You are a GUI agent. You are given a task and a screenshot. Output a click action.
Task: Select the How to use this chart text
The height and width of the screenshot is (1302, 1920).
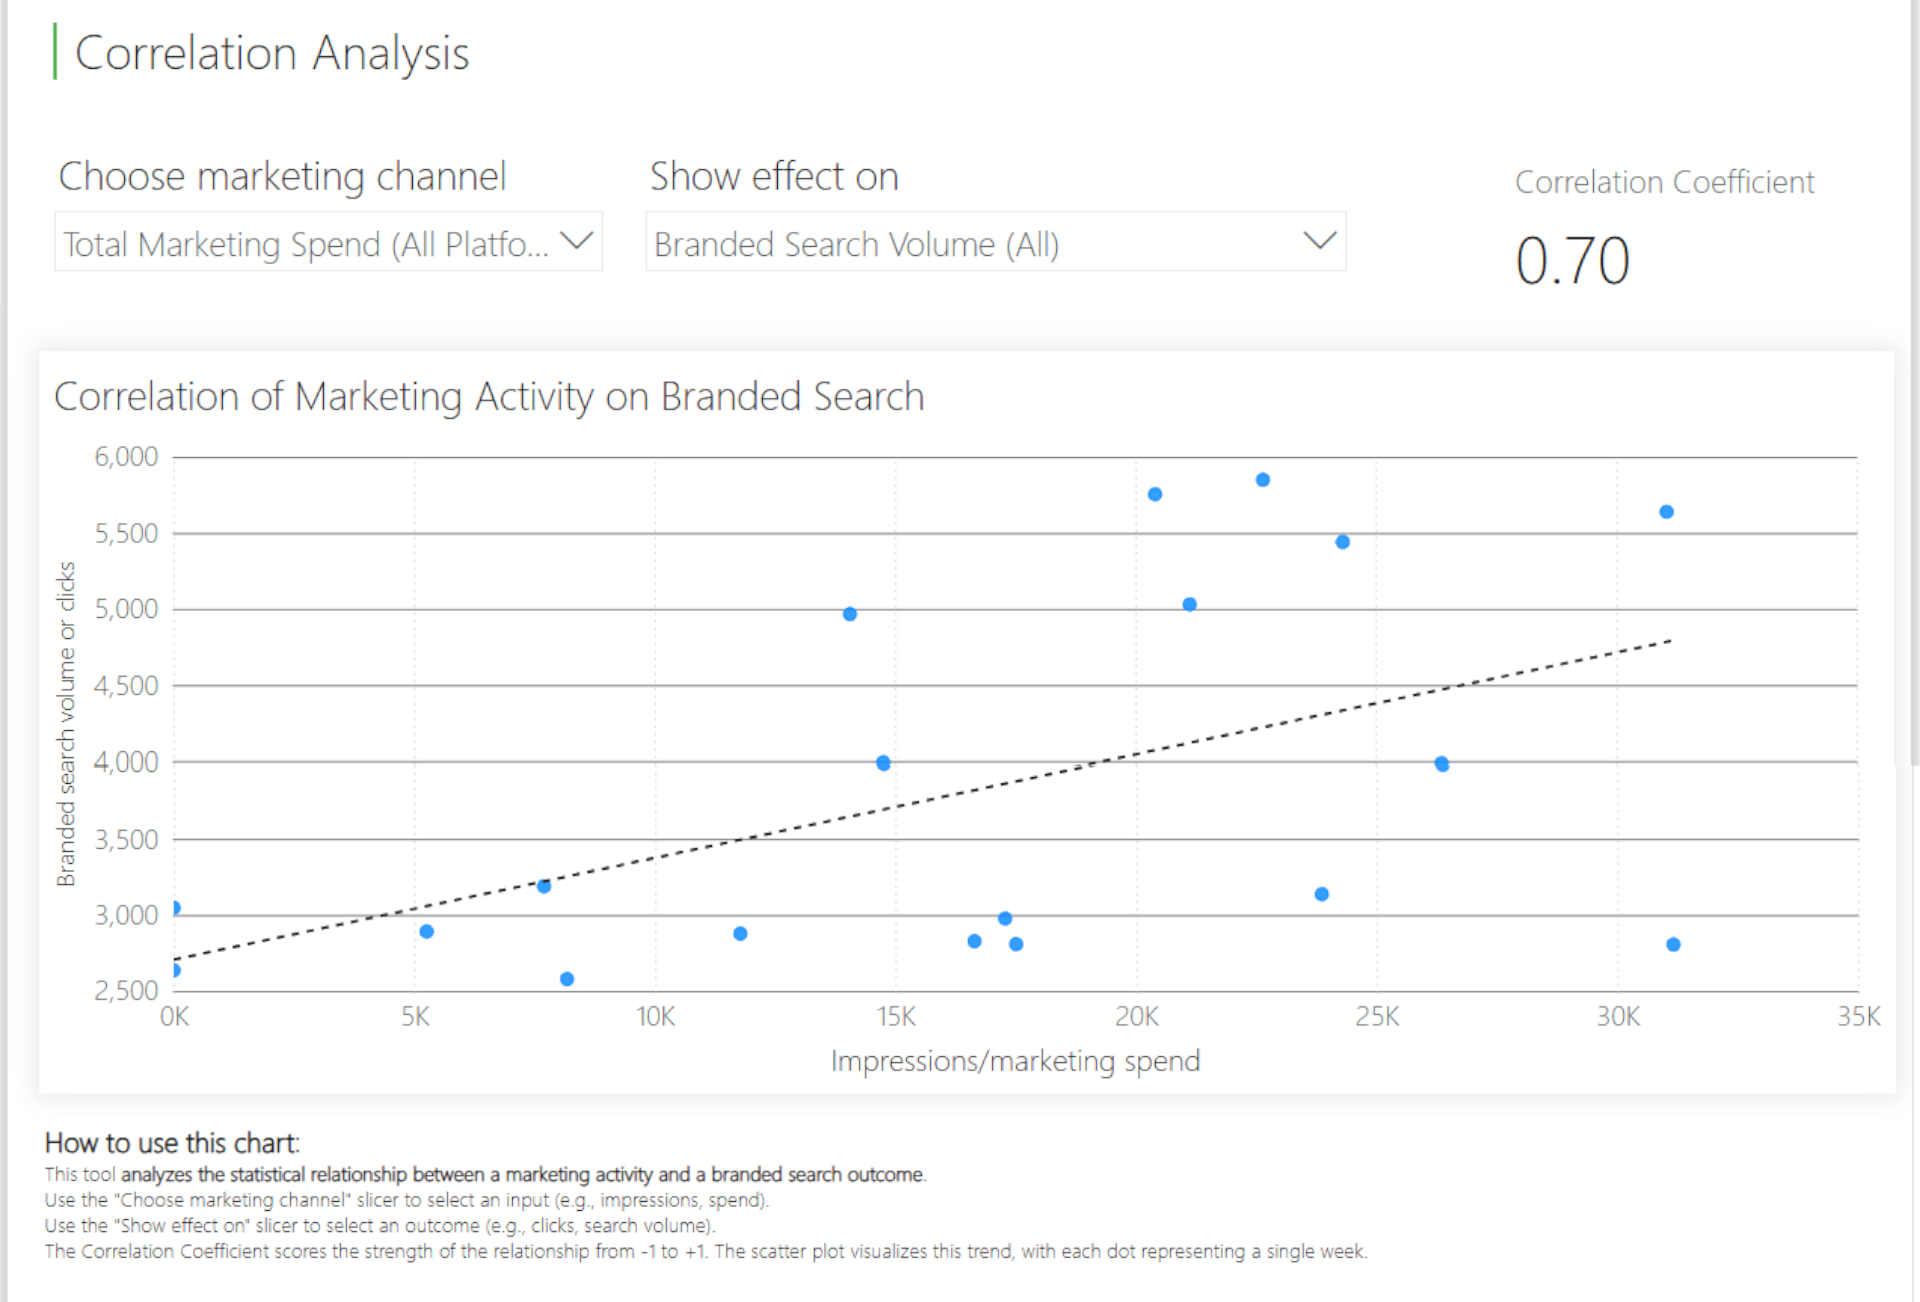[x=172, y=1143]
